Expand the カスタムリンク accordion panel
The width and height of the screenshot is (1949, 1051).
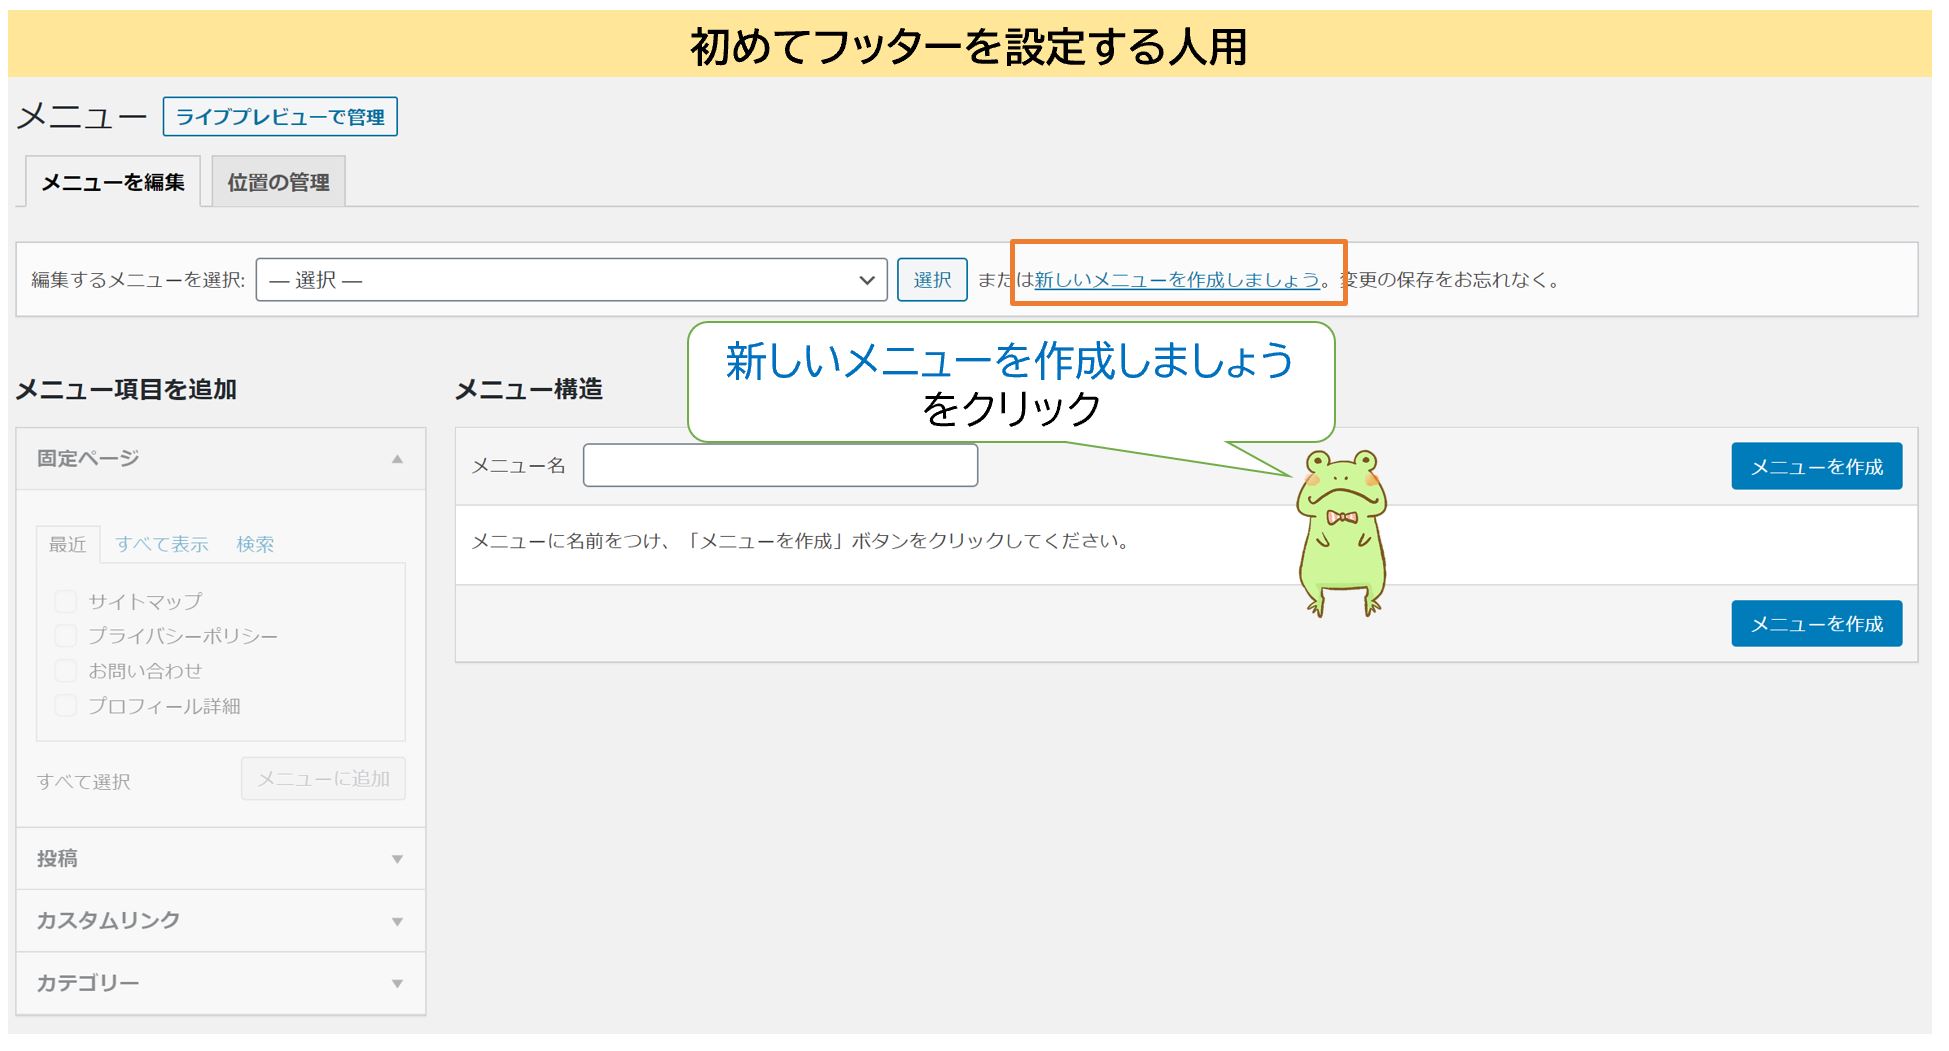[x=219, y=921]
